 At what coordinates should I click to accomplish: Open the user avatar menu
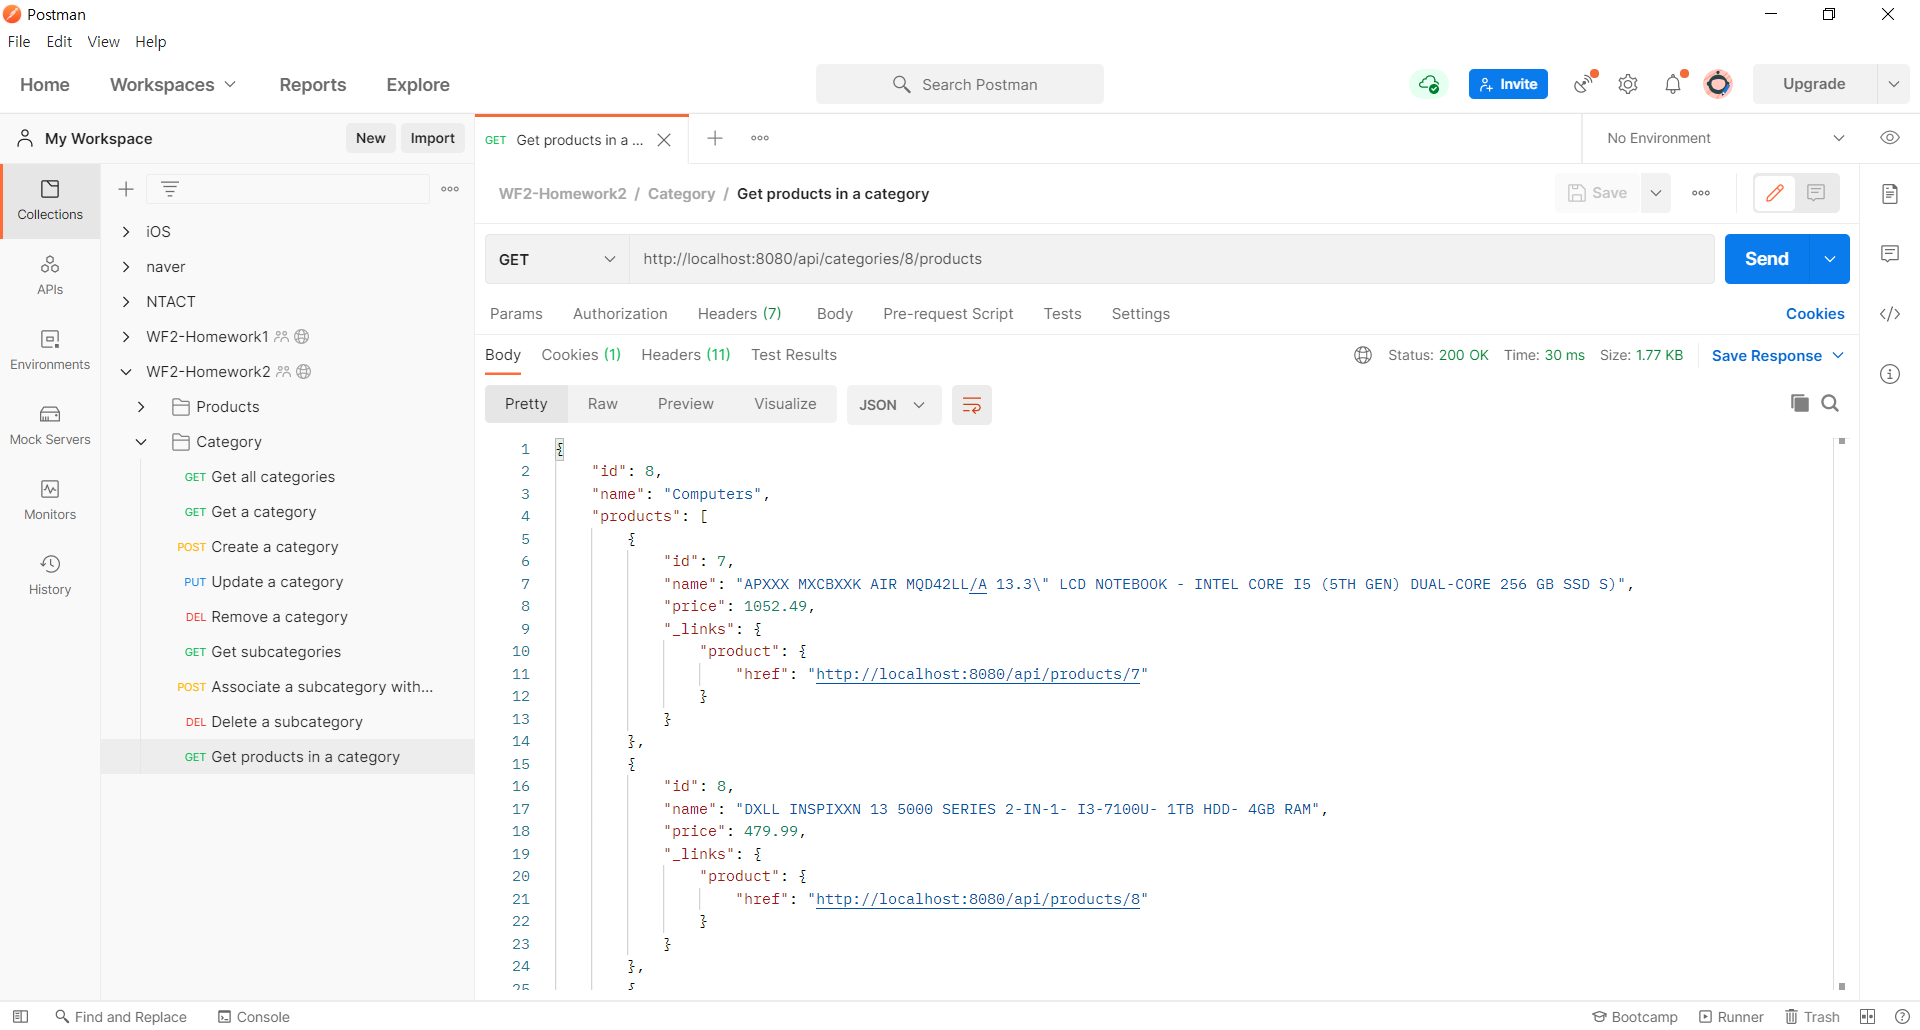[x=1718, y=84]
